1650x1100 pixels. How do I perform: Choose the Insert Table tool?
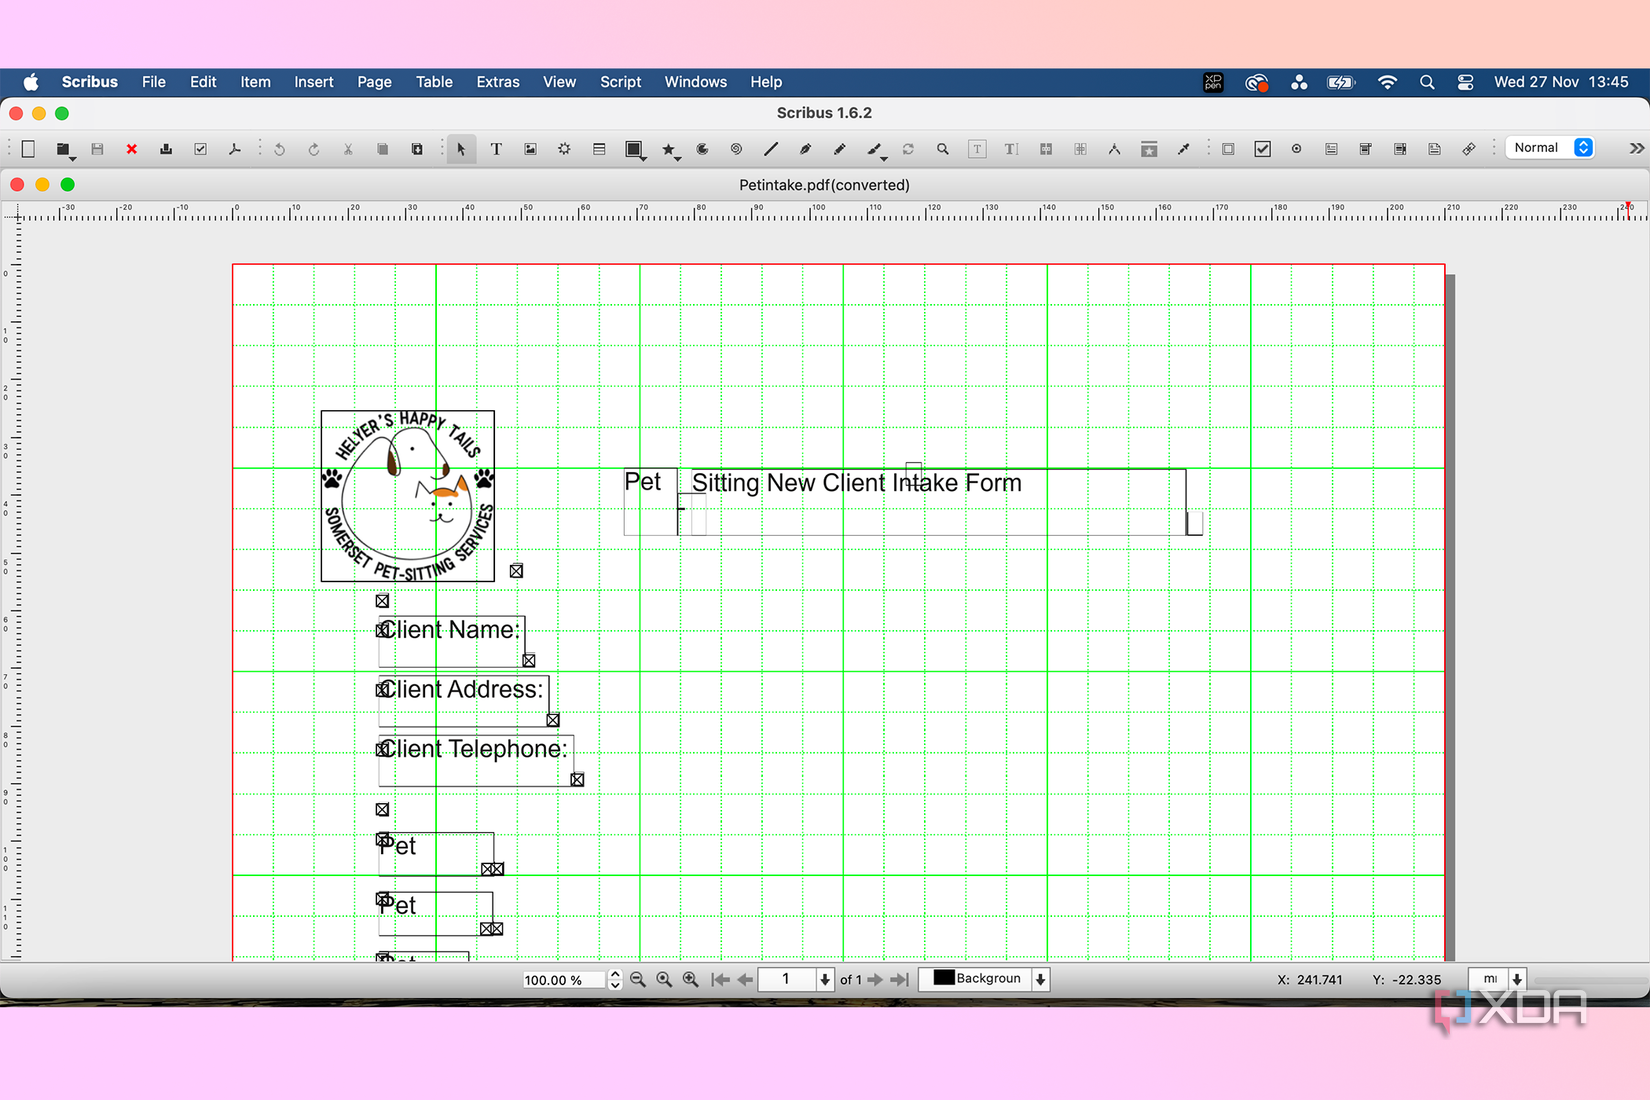click(598, 149)
